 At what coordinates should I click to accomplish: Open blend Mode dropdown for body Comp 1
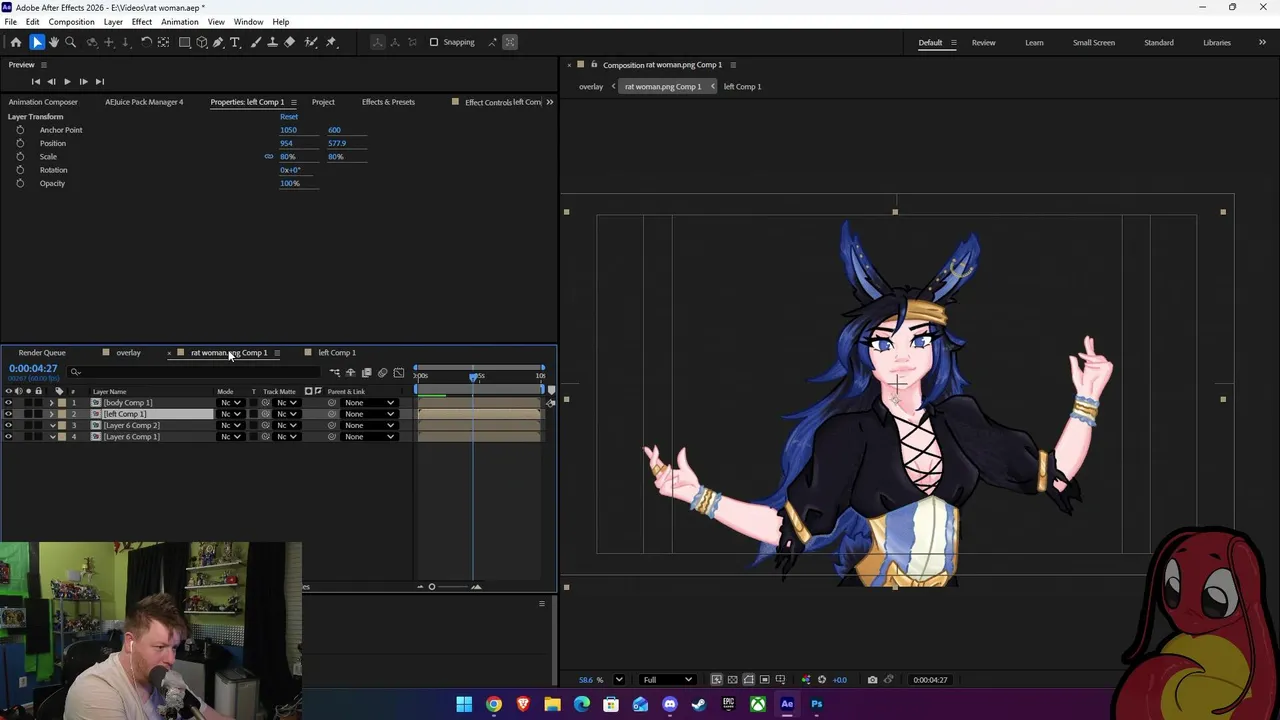tap(231, 403)
